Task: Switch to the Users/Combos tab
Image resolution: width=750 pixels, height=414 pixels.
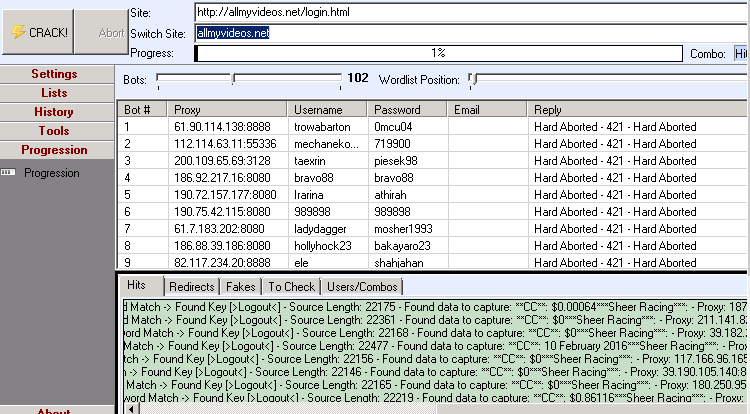Action: coord(362,287)
